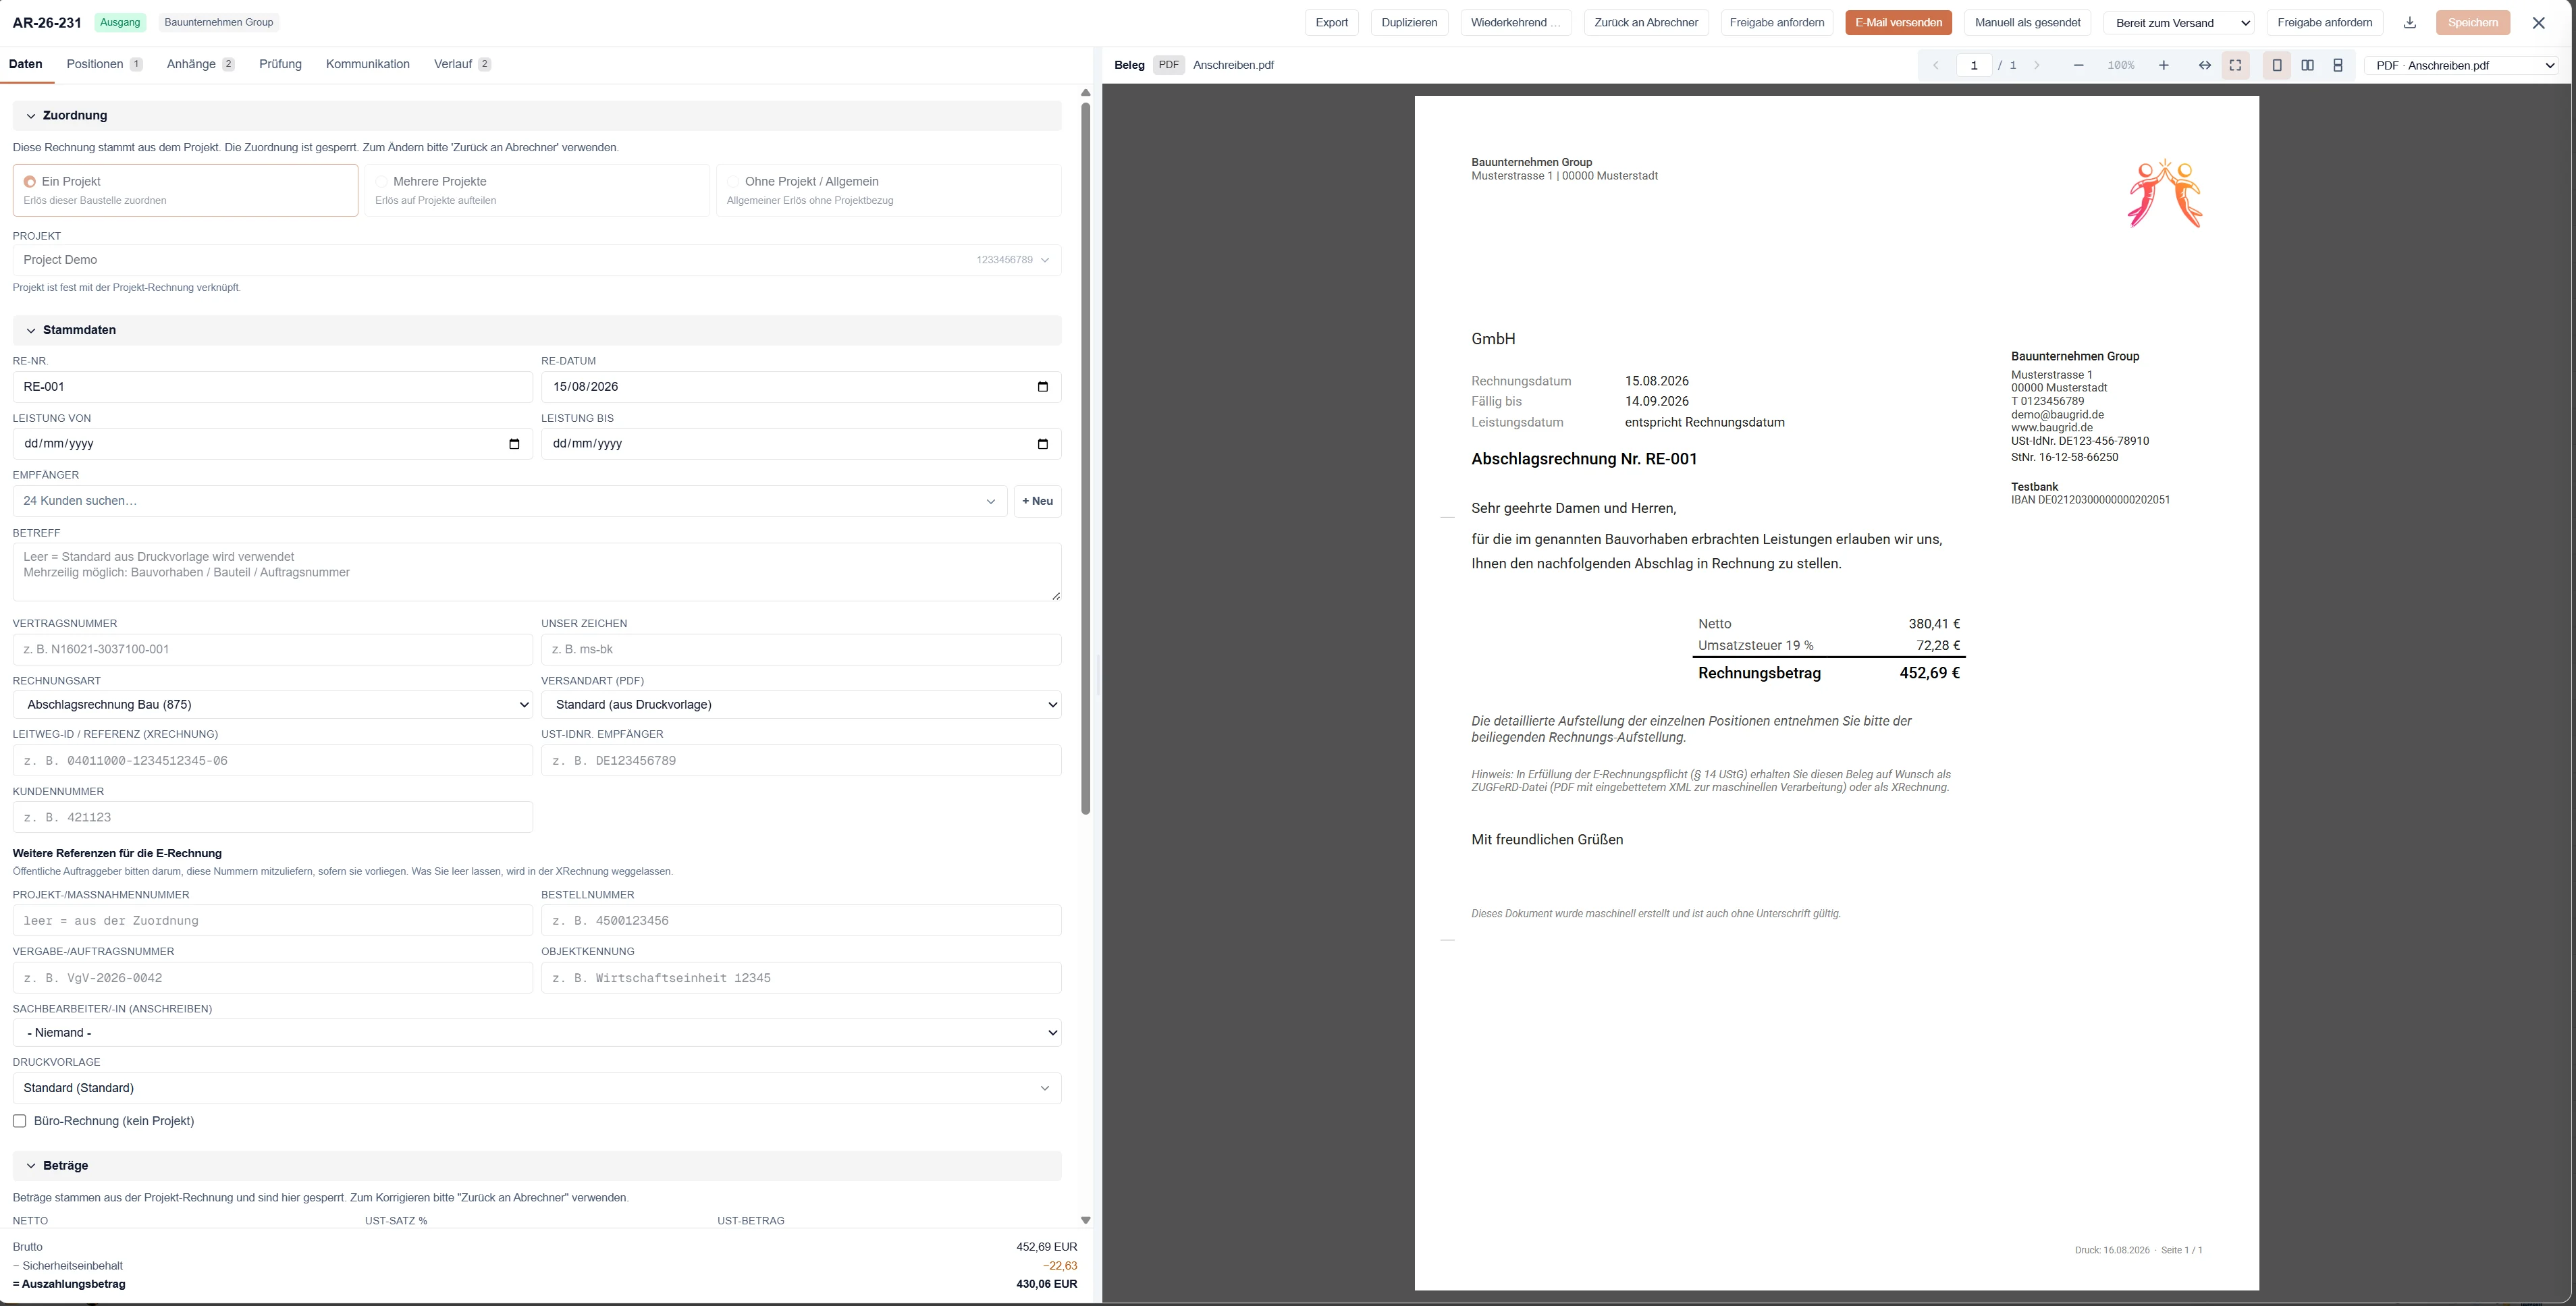Open the Projekt dropdown showing Project Demo
The width and height of the screenshot is (2576, 1306).
(x=537, y=260)
